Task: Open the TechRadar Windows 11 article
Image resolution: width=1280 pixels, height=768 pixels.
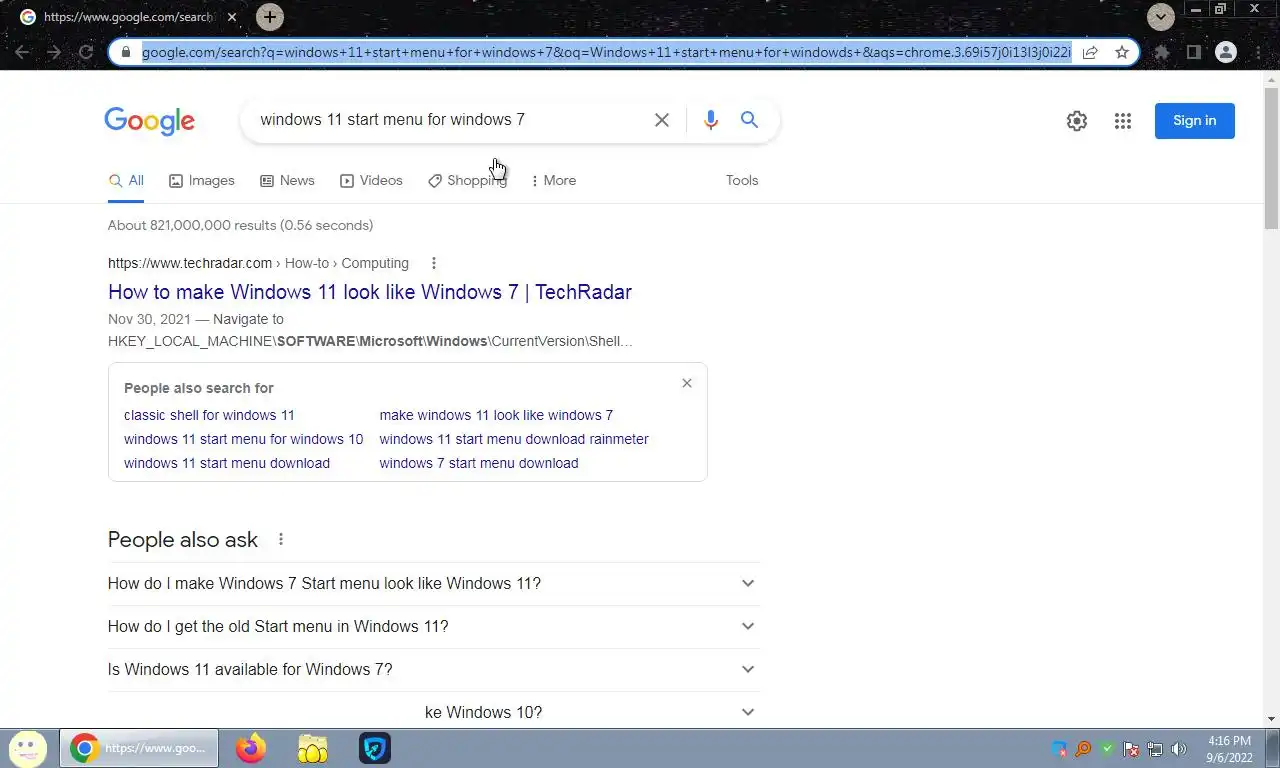Action: click(370, 292)
